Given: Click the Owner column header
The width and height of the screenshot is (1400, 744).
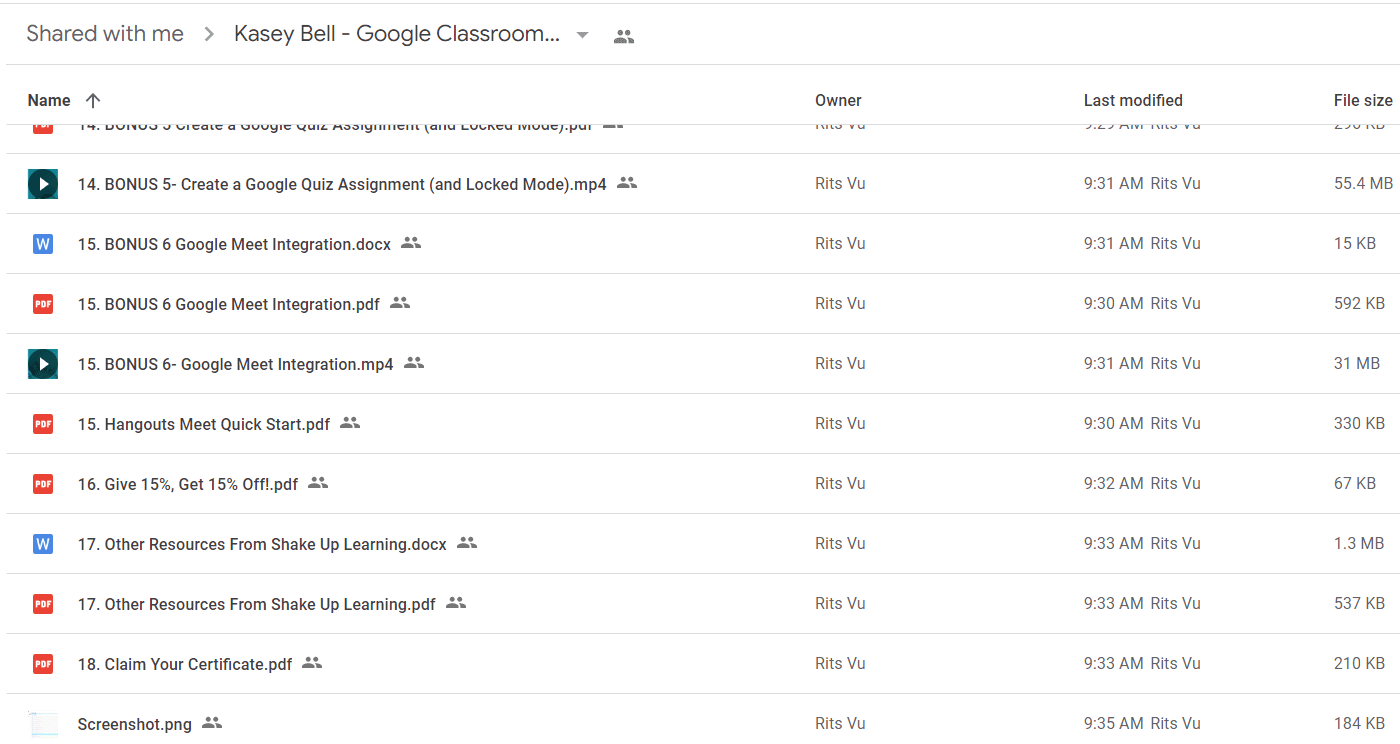Looking at the screenshot, I should [838, 100].
